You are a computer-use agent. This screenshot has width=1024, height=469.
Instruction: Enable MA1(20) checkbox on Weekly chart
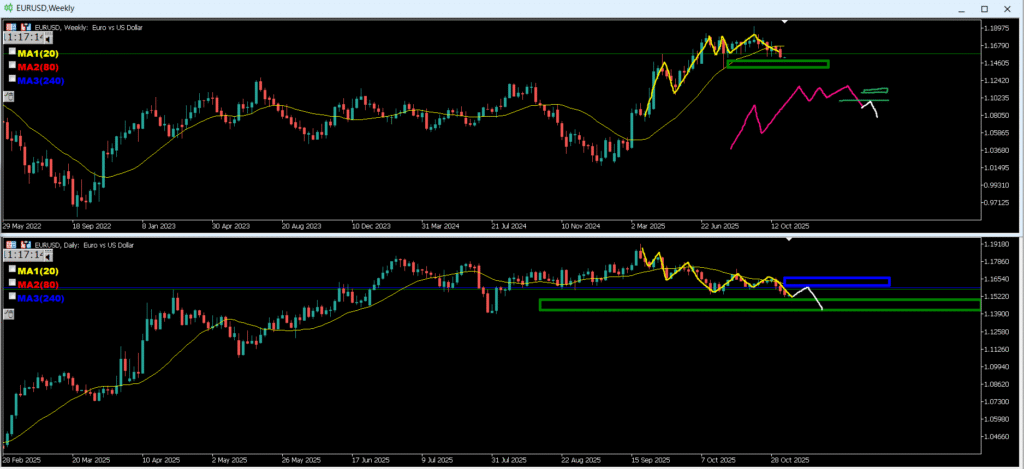(12, 51)
